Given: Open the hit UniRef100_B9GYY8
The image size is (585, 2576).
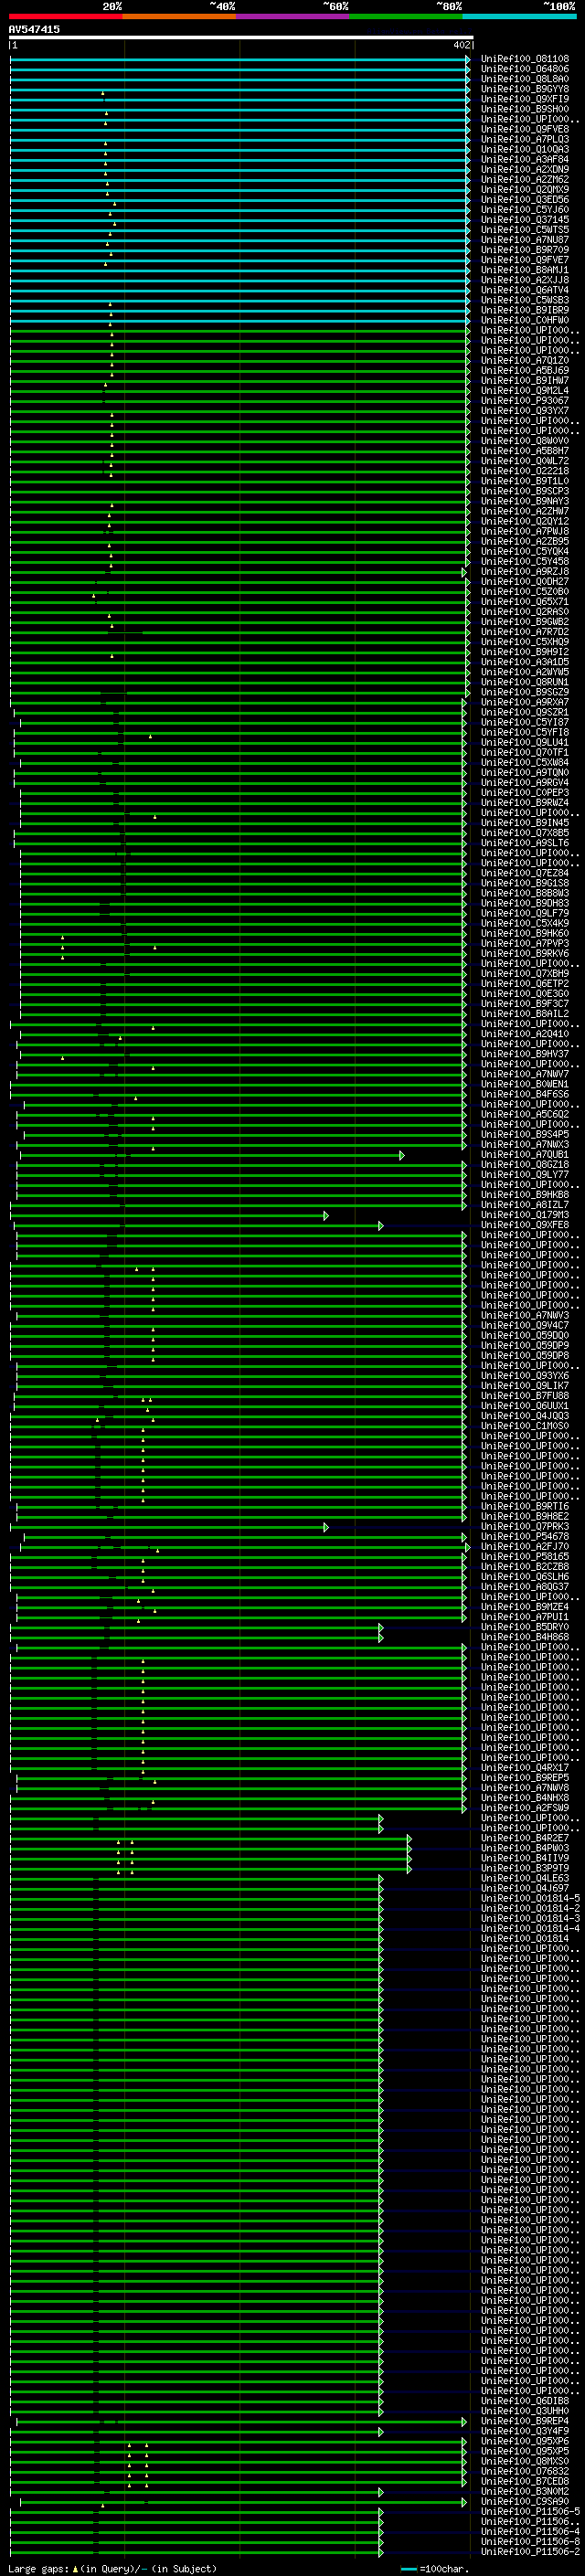Looking at the screenshot, I should (525, 89).
